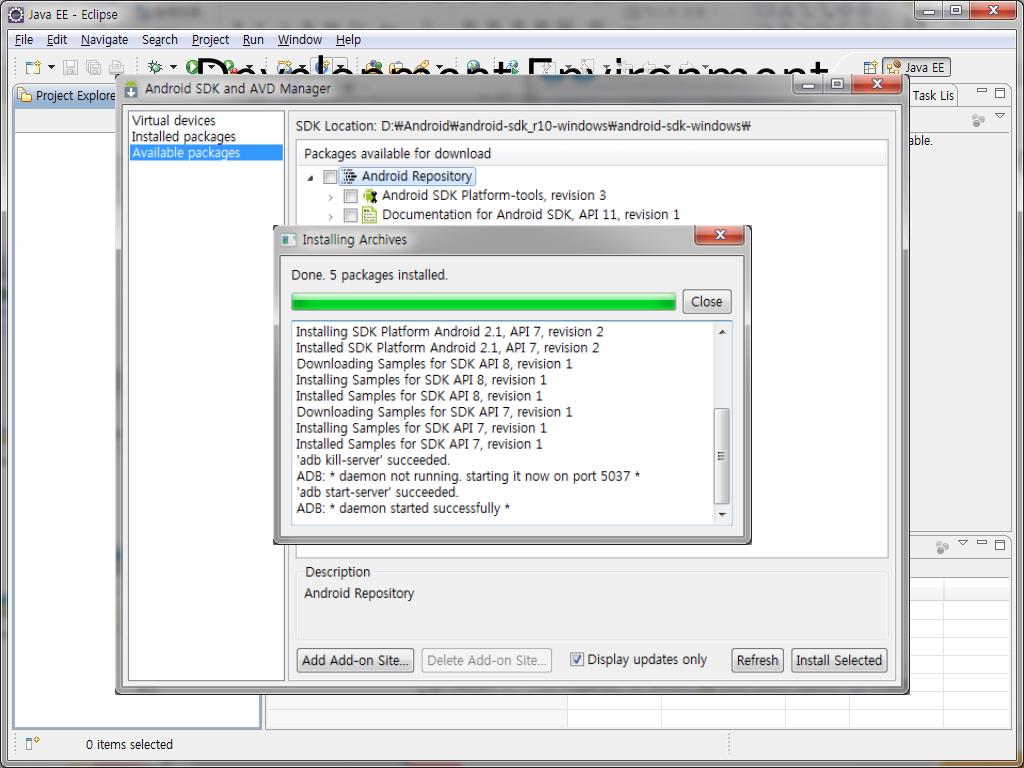Open the Help menu

point(348,40)
